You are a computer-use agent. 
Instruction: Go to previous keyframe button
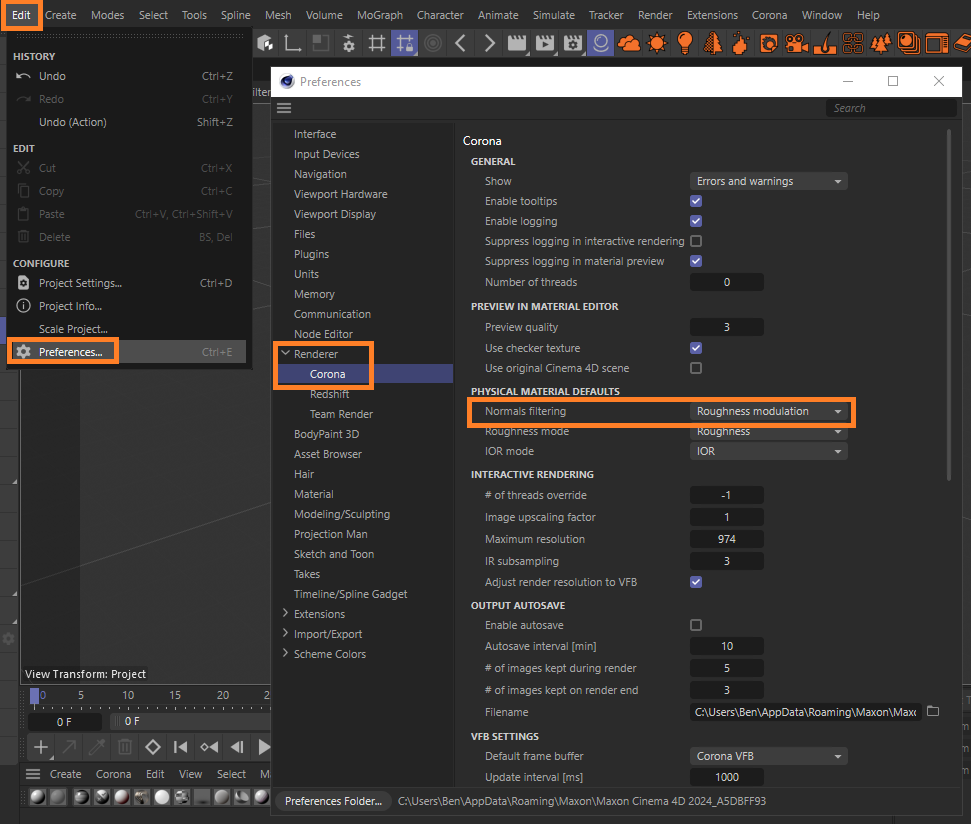(209, 747)
